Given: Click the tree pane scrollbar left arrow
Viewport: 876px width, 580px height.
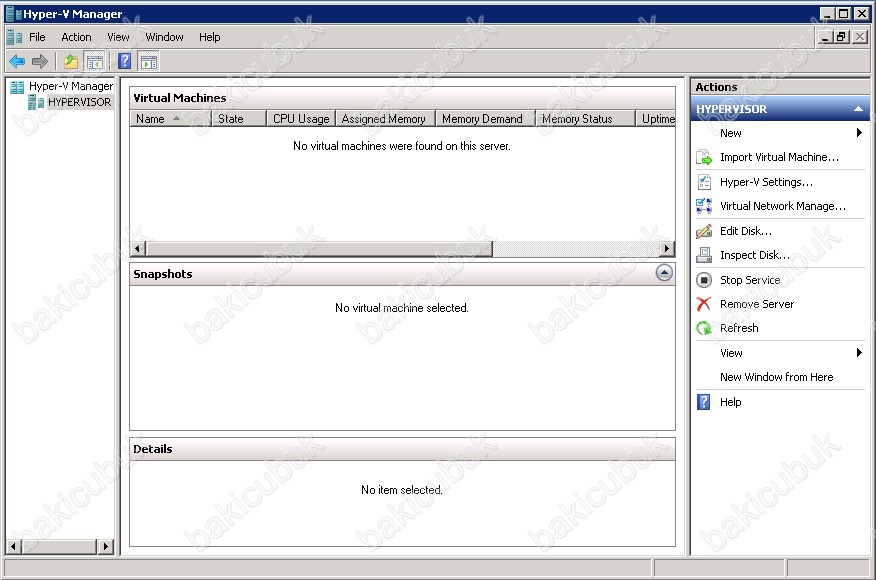Looking at the screenshot, I should pyautogui.click(x=14, y=546).
